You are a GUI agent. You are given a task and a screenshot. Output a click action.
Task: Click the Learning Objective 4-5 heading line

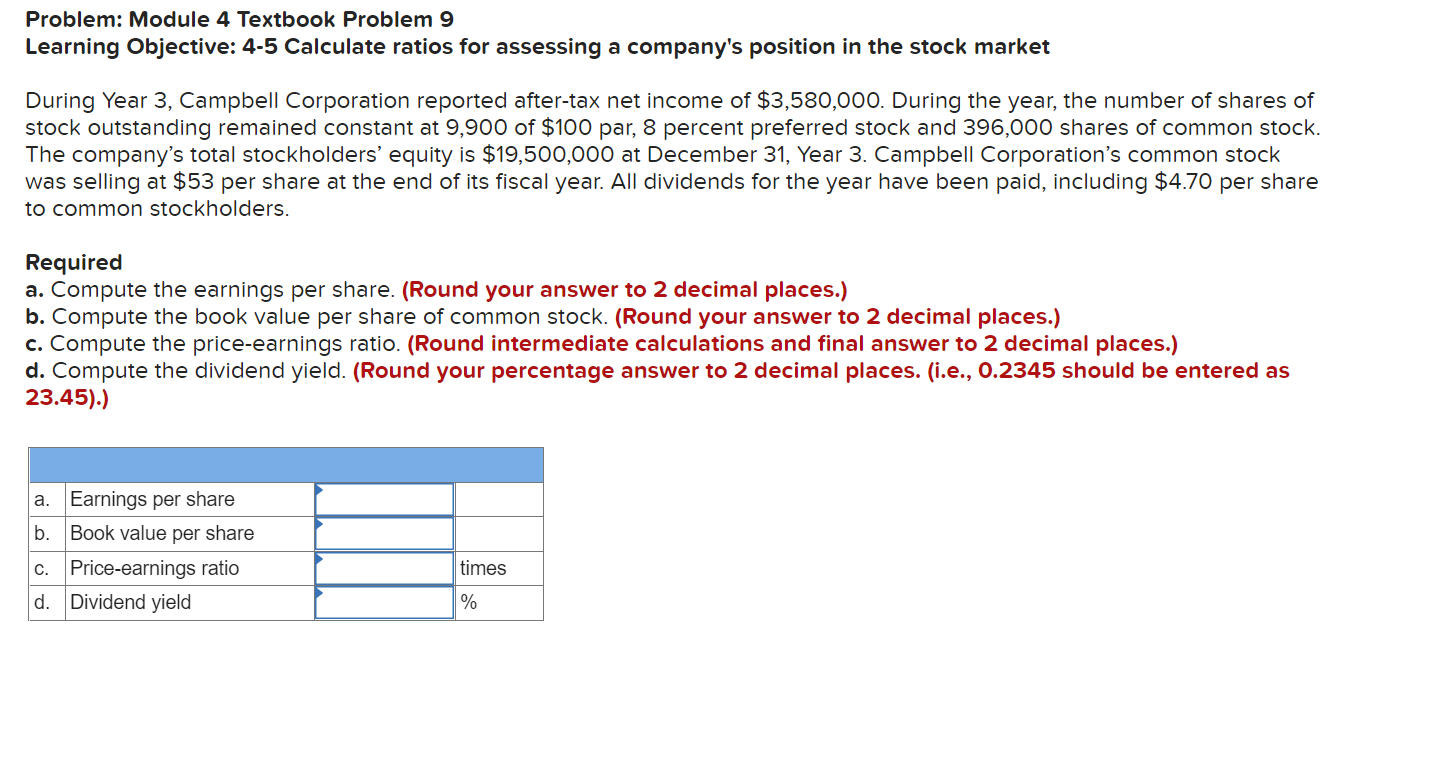pos(538,46)
